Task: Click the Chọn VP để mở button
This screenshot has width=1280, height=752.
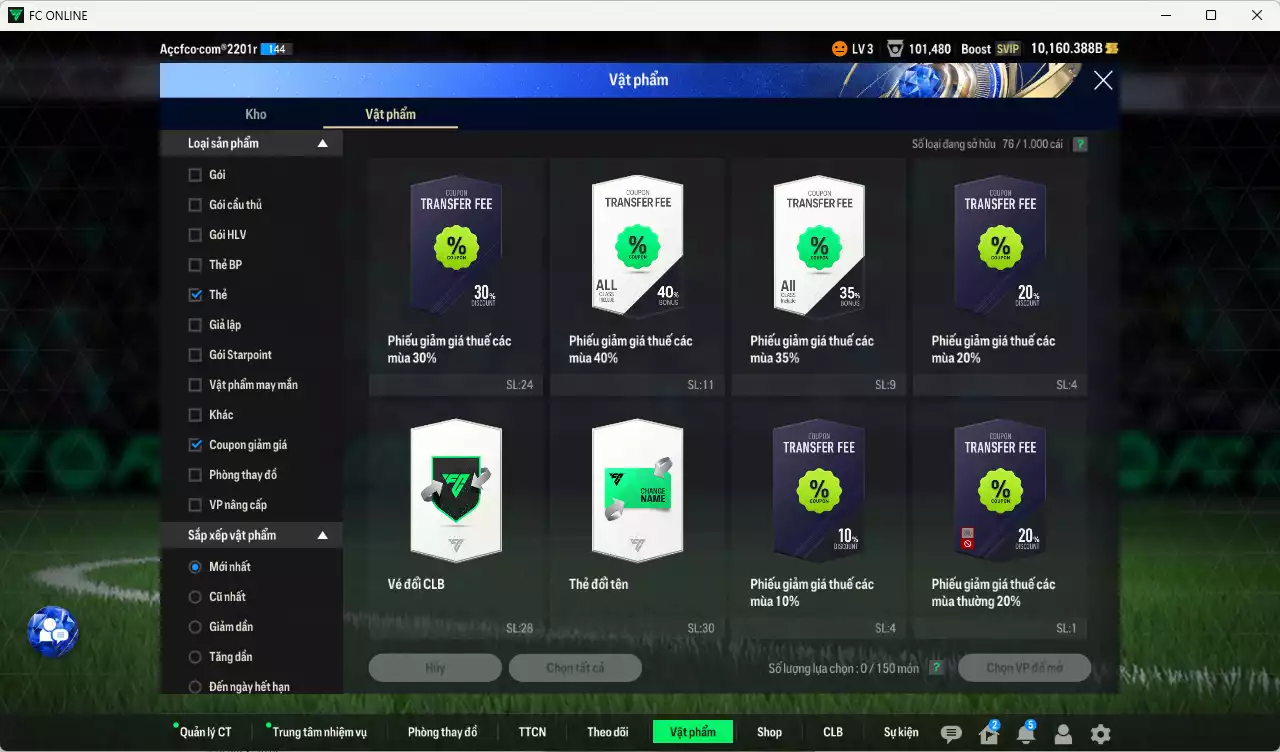Action: pos(1024,668)
